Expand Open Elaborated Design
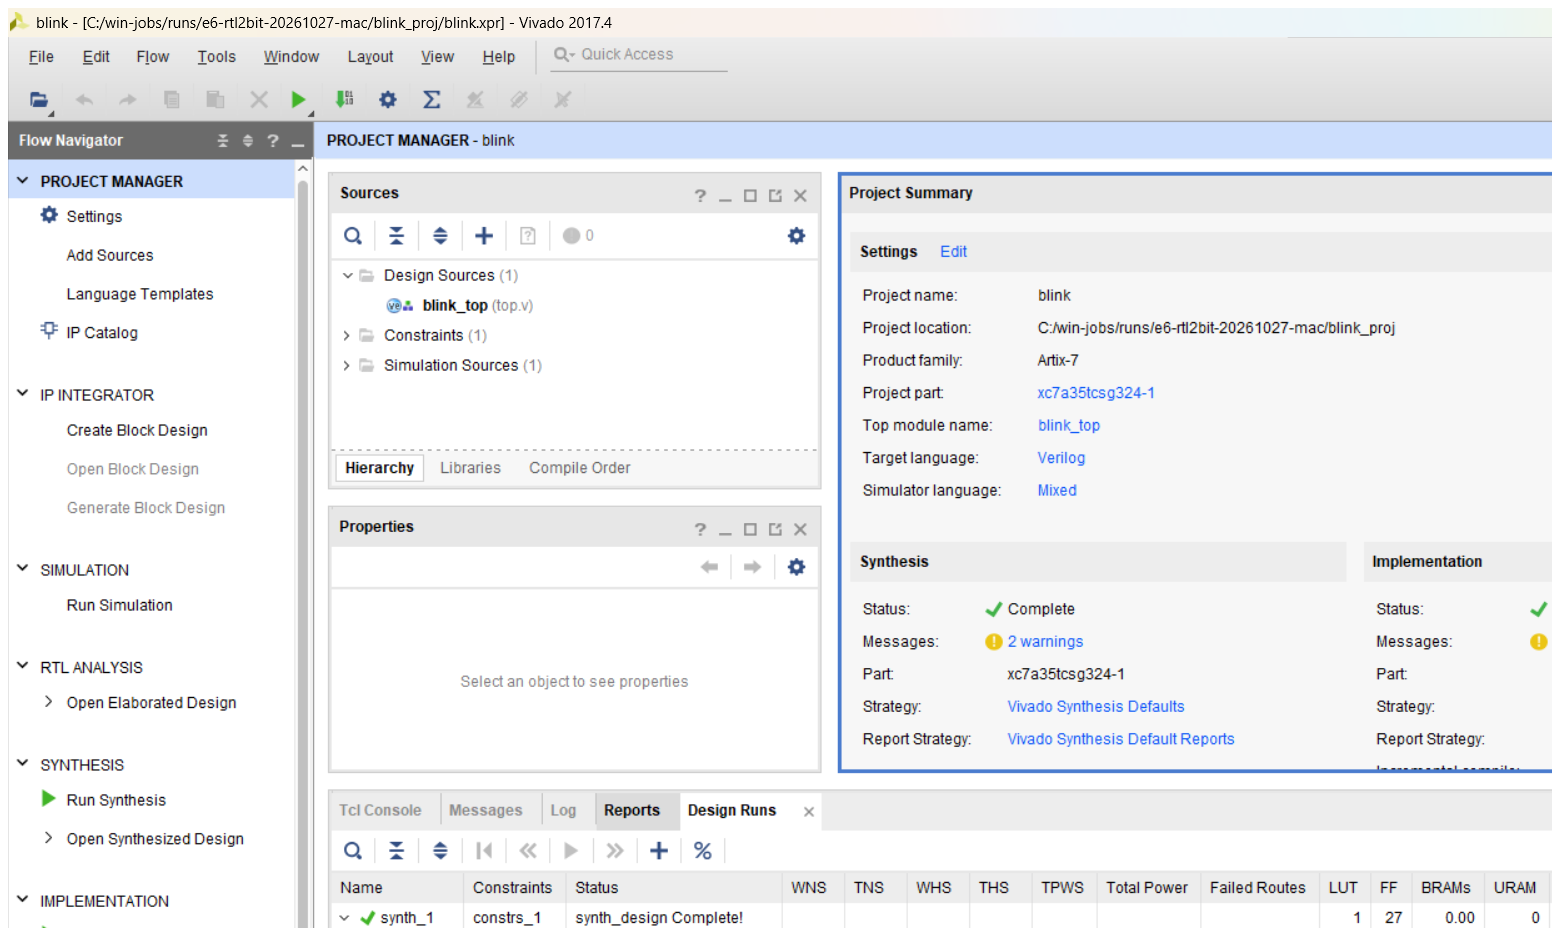 pos(49,702)
